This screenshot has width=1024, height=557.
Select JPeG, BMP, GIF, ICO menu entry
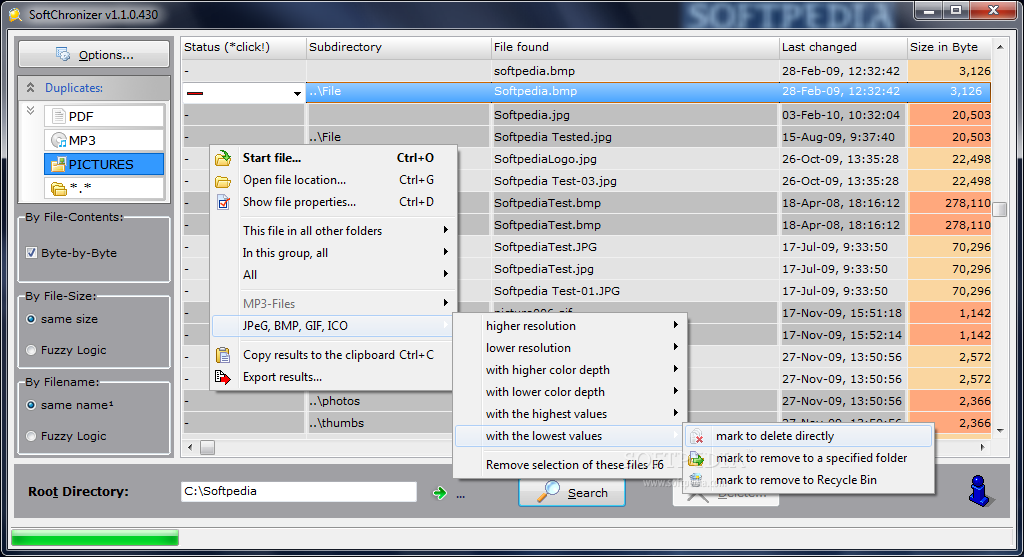pyautogui.click(x=332, y=326)
